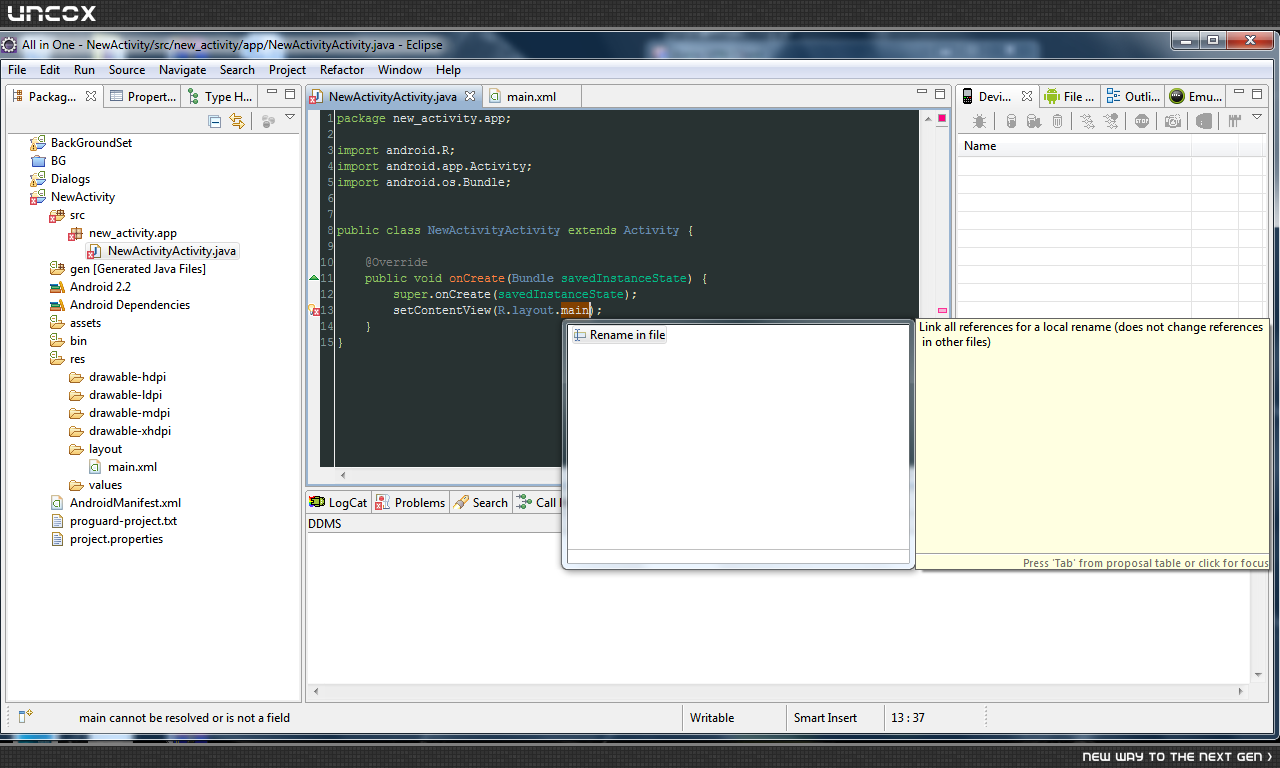Switch to the Type Hierarchy tab
This screenshot has width=1280, height=768.
(x=221, y=96)
